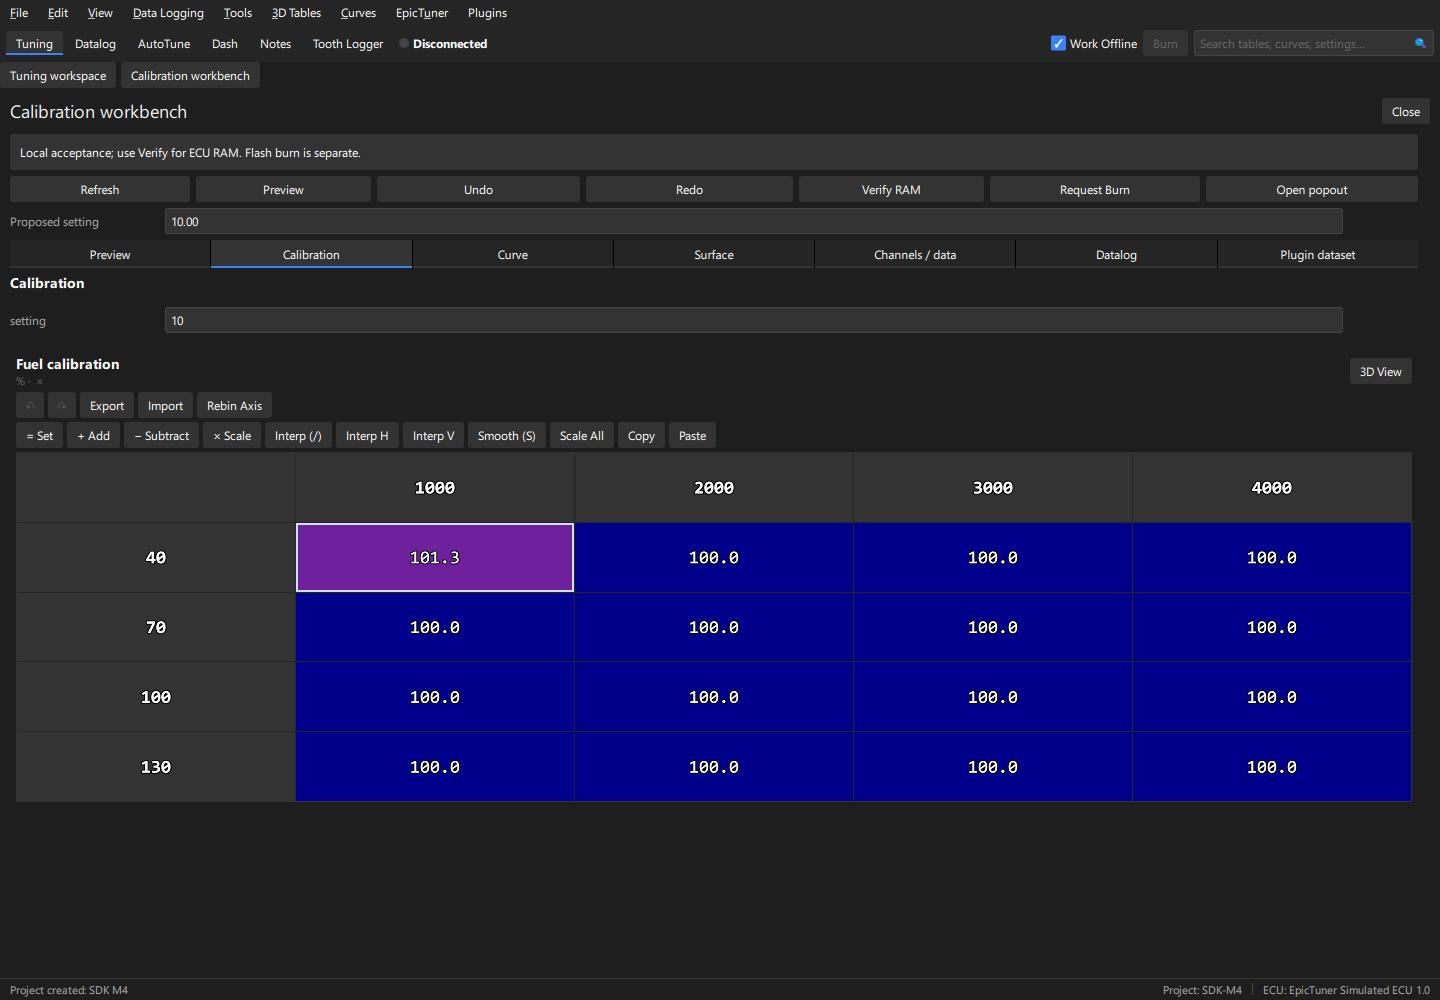Screen dimensions: 1440x1000
Task: Close the Calibration workbench panel
Action: point(1406,112)
